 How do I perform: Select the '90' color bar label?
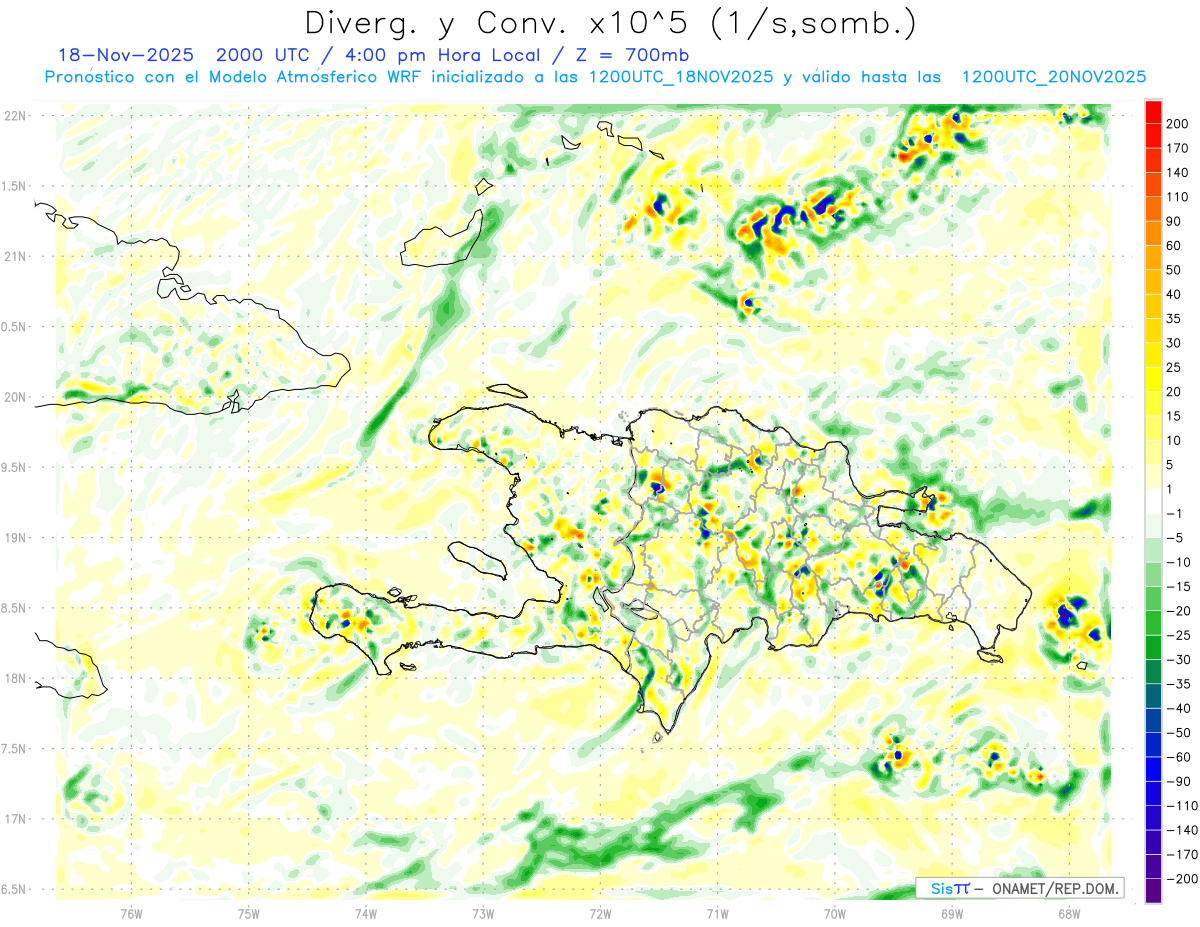click(x=1176, y=221)
